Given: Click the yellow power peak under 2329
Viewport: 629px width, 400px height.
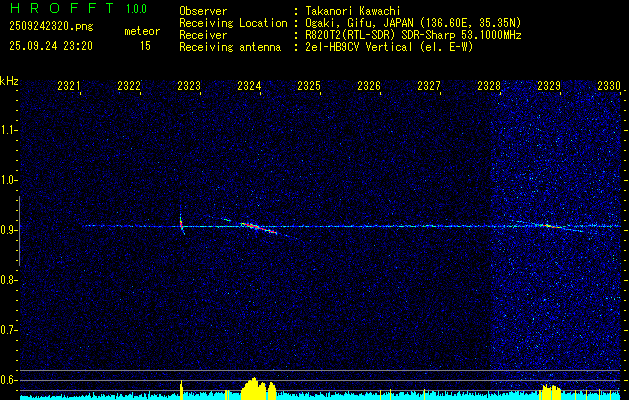Looking at the screenshot, I should pos(551,392).
